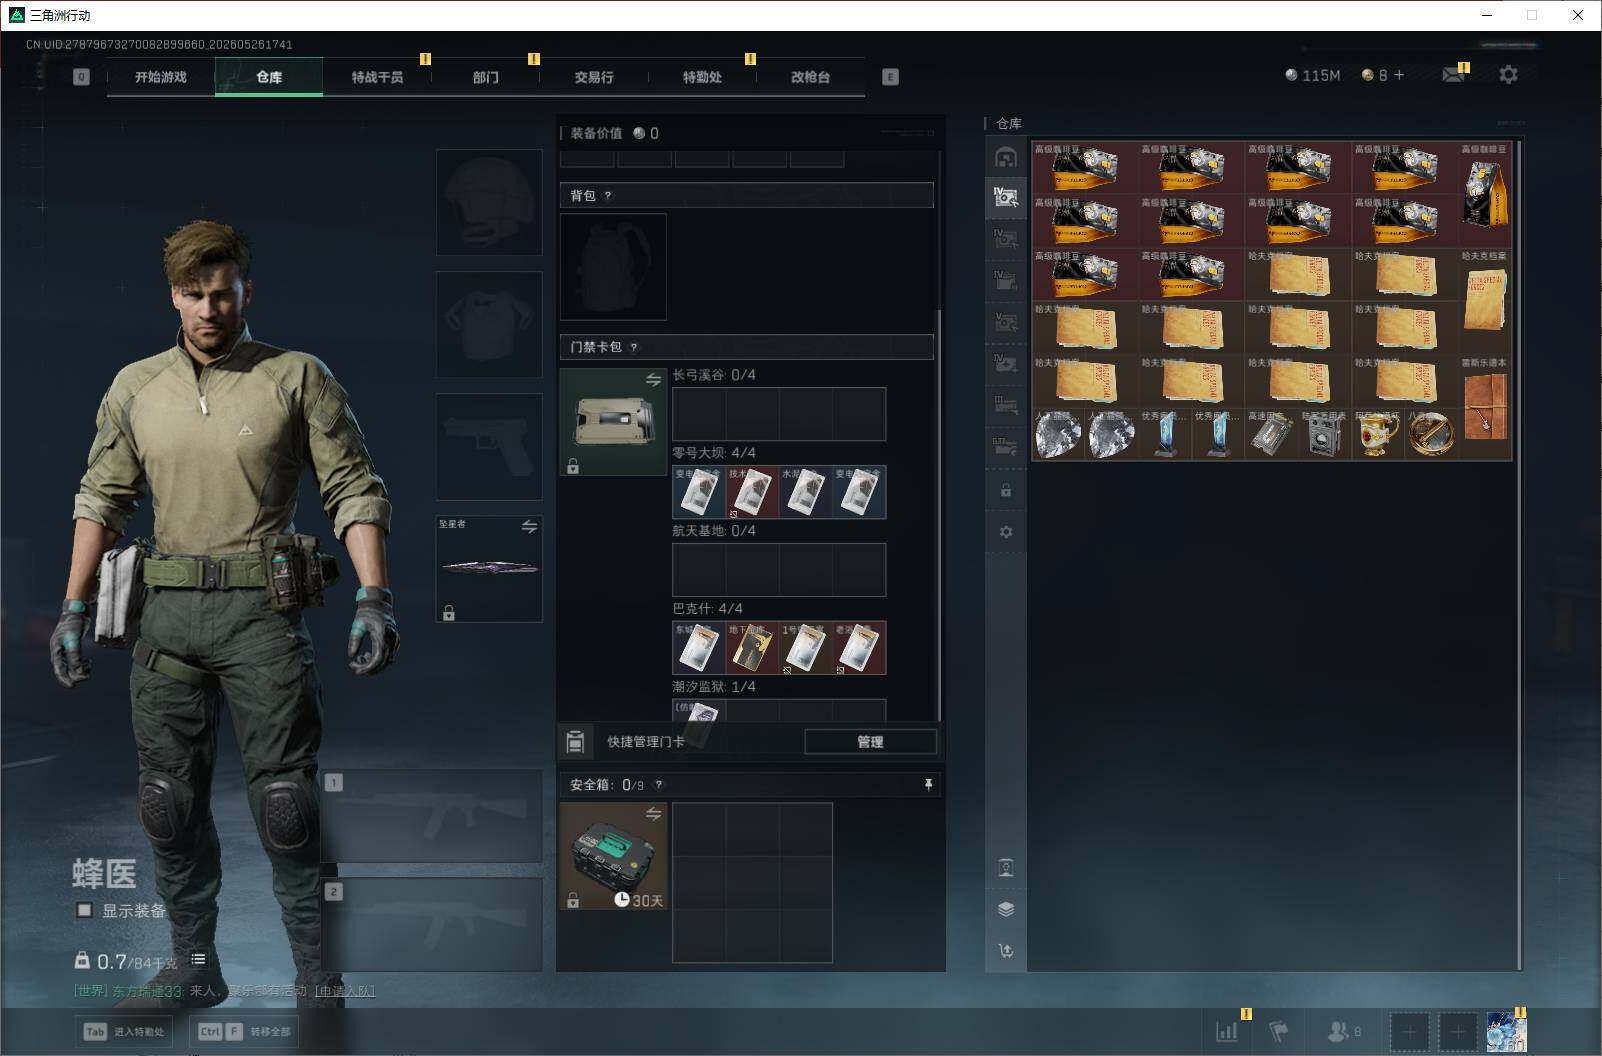The width and height of the screenshot is (1602, 1056).
Task: Switch to the 部门 tab
Action: pyautogui.click(x=486, y=77)
